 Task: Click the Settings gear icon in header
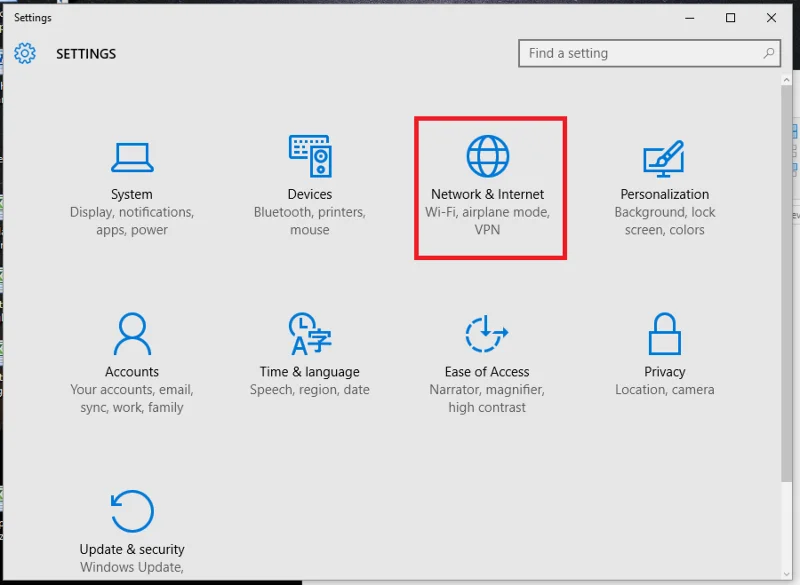click(25, 53)
